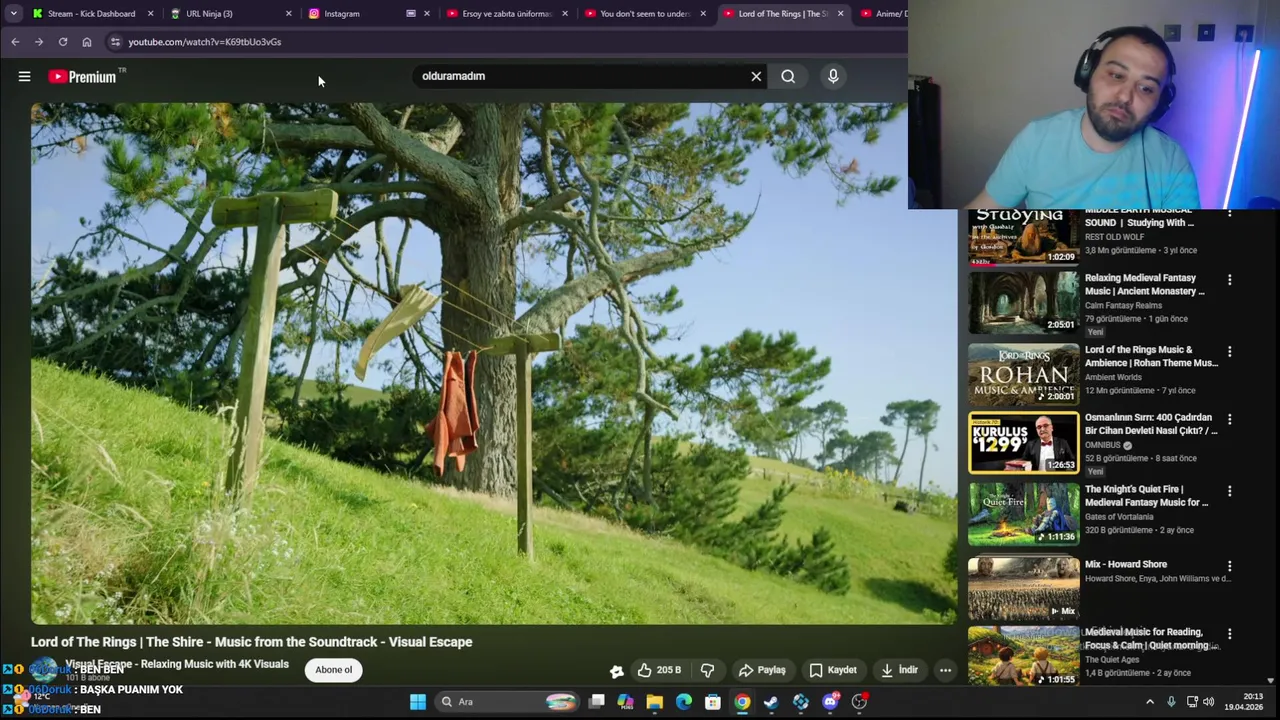Close the Instagram tab
The image size is (1280, 720).
tap(426, 14)
